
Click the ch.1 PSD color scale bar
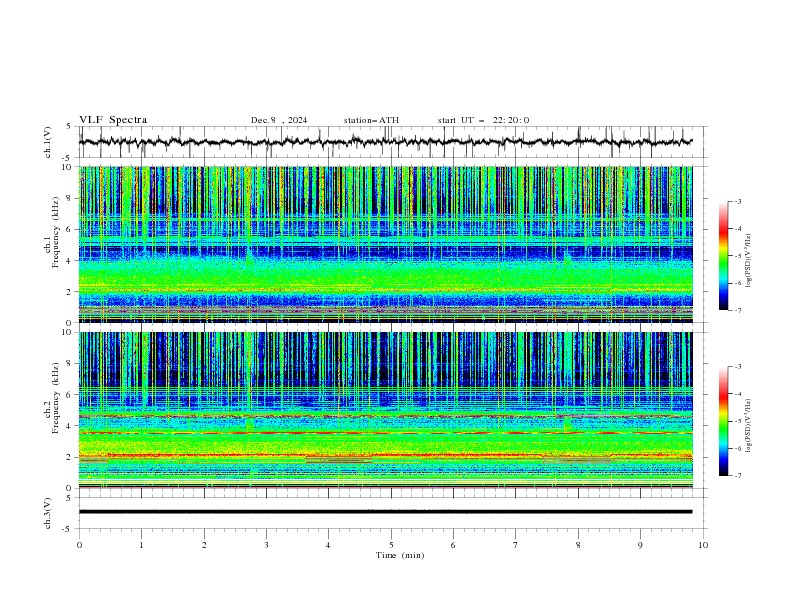[723, 256]
